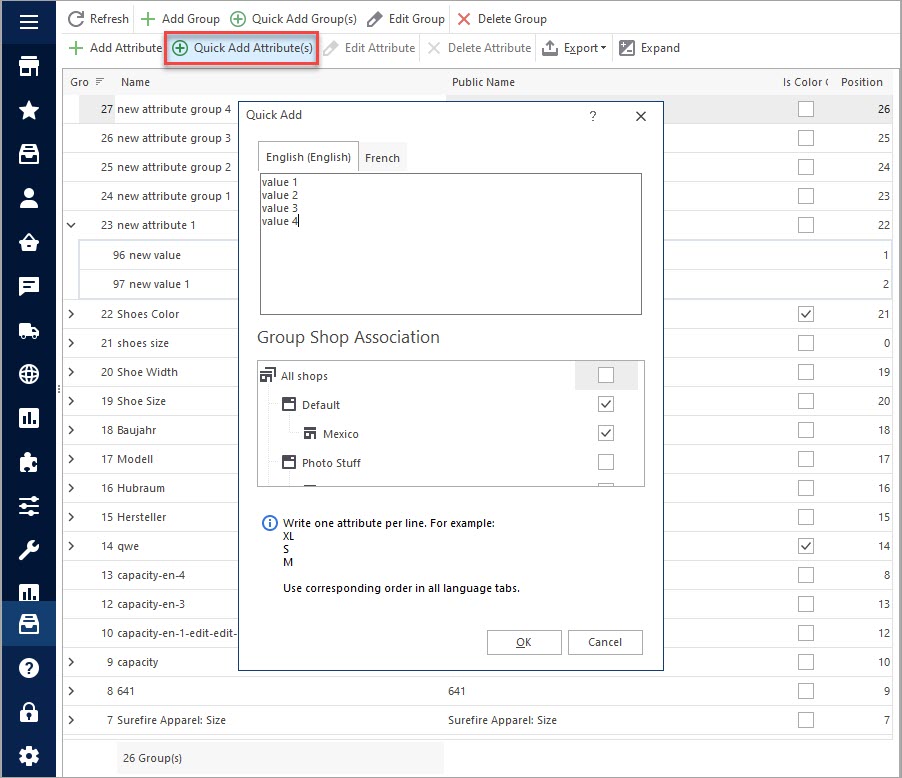Collapse the new attribute 1 group row

[71, 226]
